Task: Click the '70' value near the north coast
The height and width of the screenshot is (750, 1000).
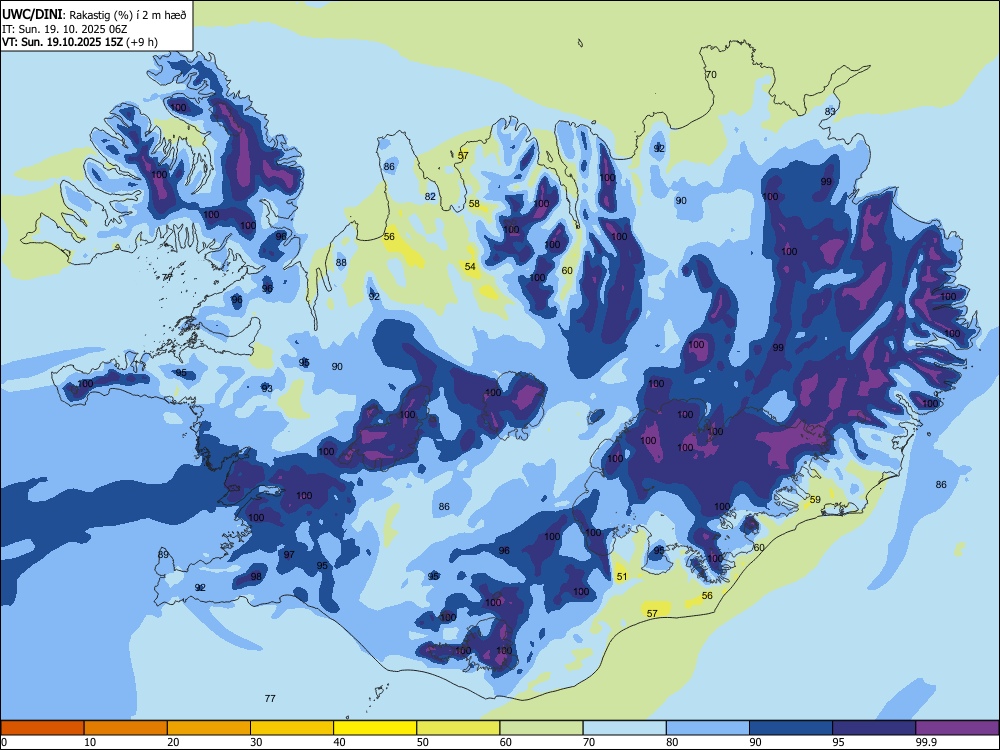Action: (711, 75)
